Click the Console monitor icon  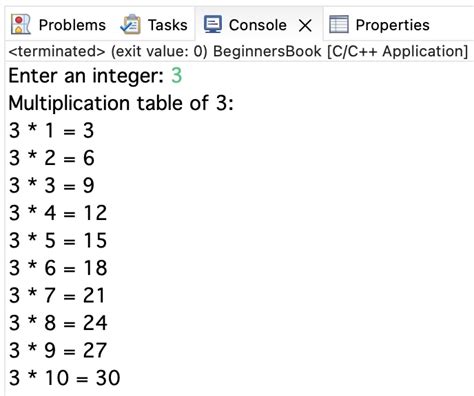click(213, 25)
